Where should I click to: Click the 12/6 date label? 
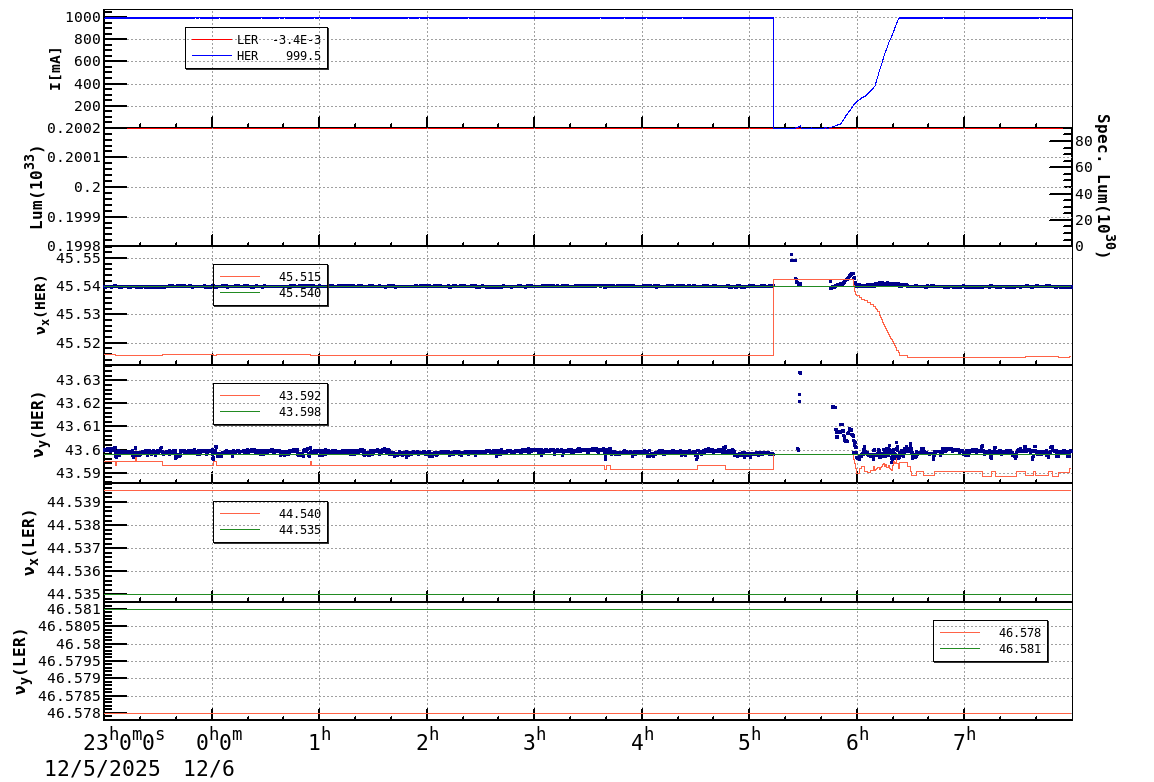(x=209, y=768)
